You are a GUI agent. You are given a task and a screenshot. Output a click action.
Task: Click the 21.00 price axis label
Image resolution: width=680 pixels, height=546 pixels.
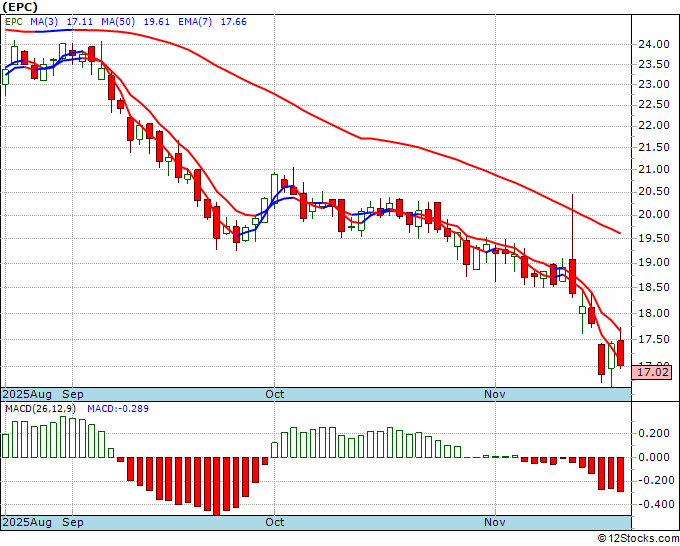pos(654,170)
